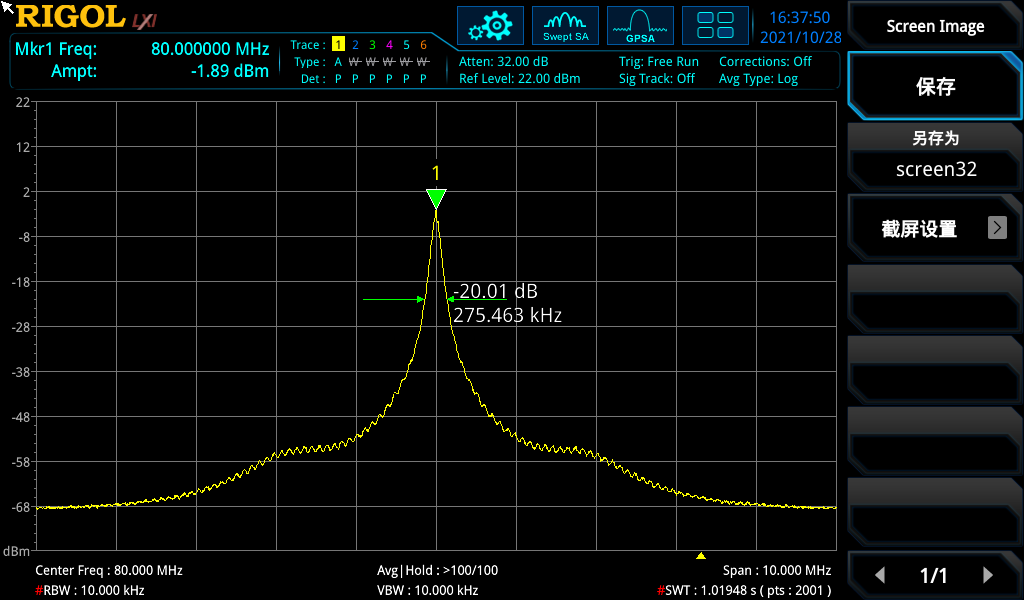Expand the 截屏设置 submenu arrow
Viewport: 1024px width, 600px height.
(x=997, y=228)
